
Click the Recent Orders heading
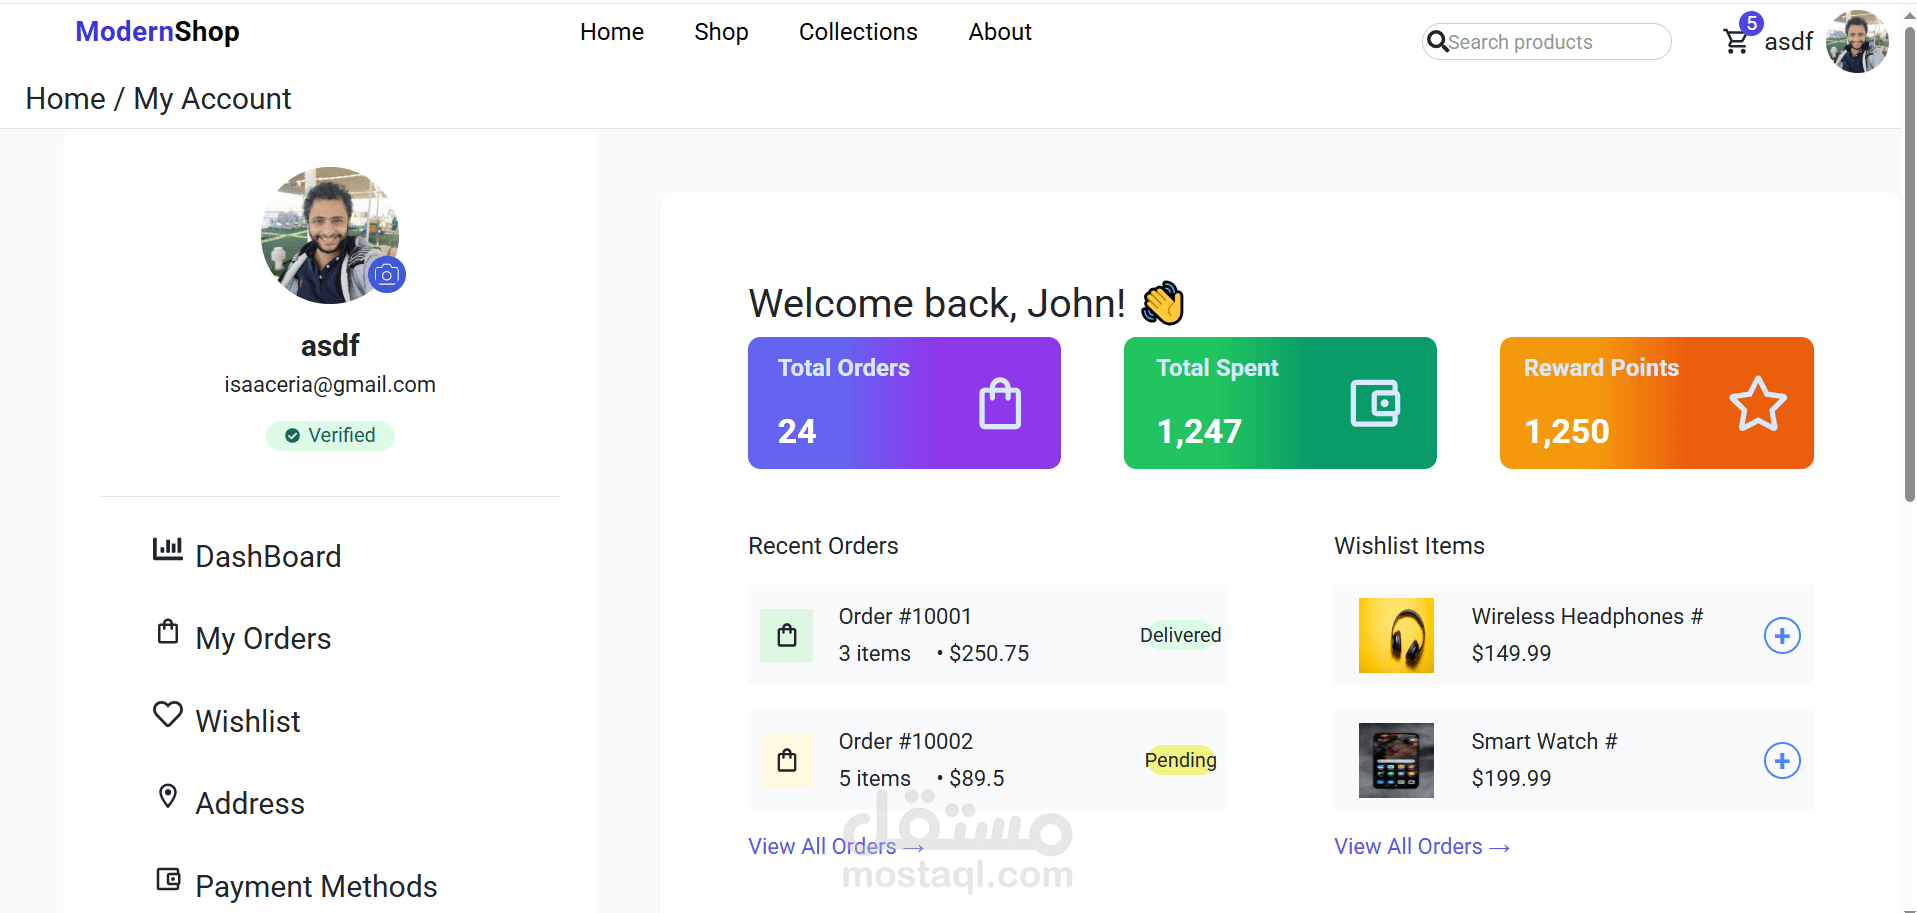click(x=823, y=546)
